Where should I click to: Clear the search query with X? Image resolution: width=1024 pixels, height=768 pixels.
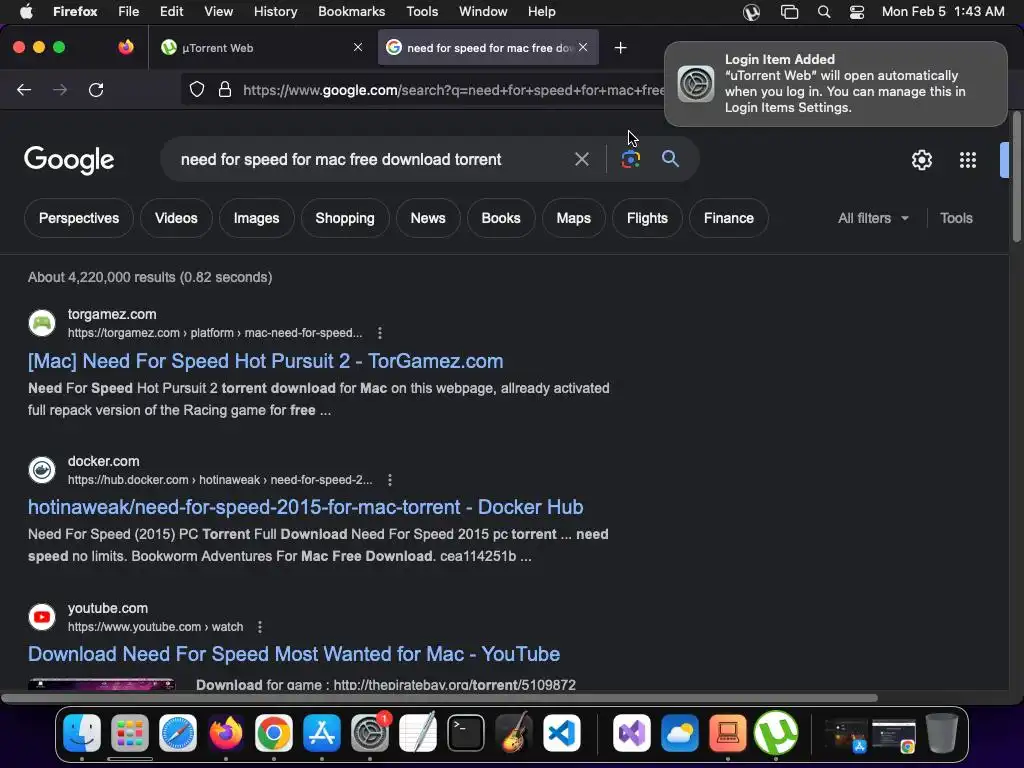pyautogui.click(x=581, y=159)
